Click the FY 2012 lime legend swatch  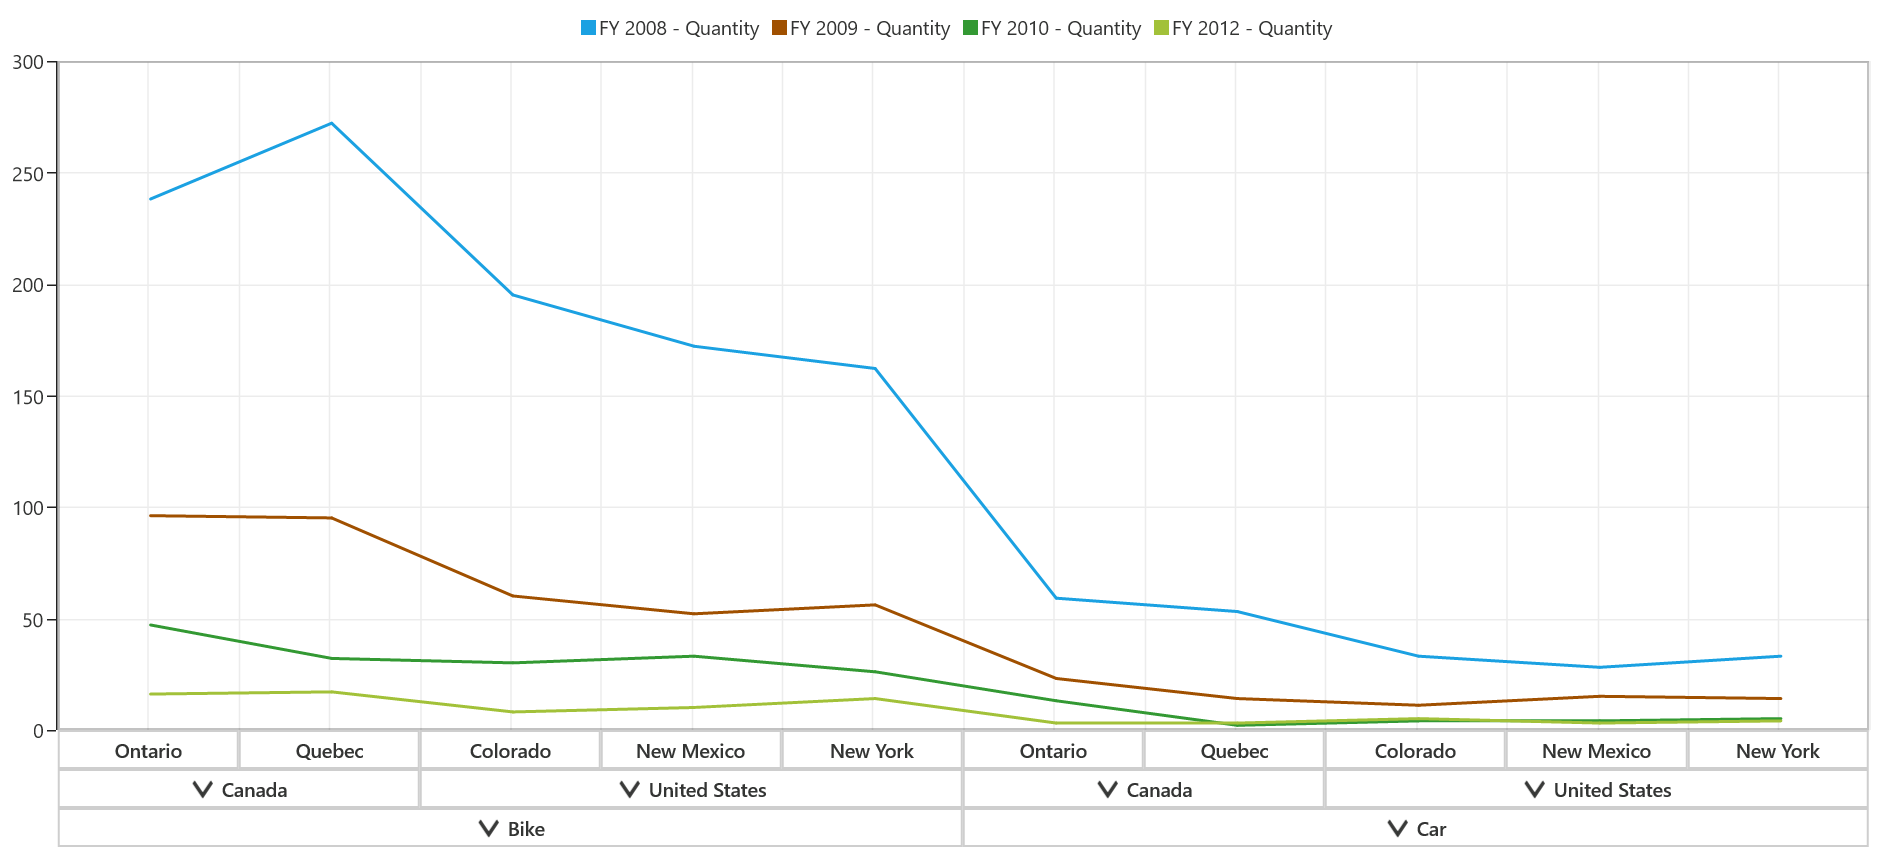coord(1161,28)
